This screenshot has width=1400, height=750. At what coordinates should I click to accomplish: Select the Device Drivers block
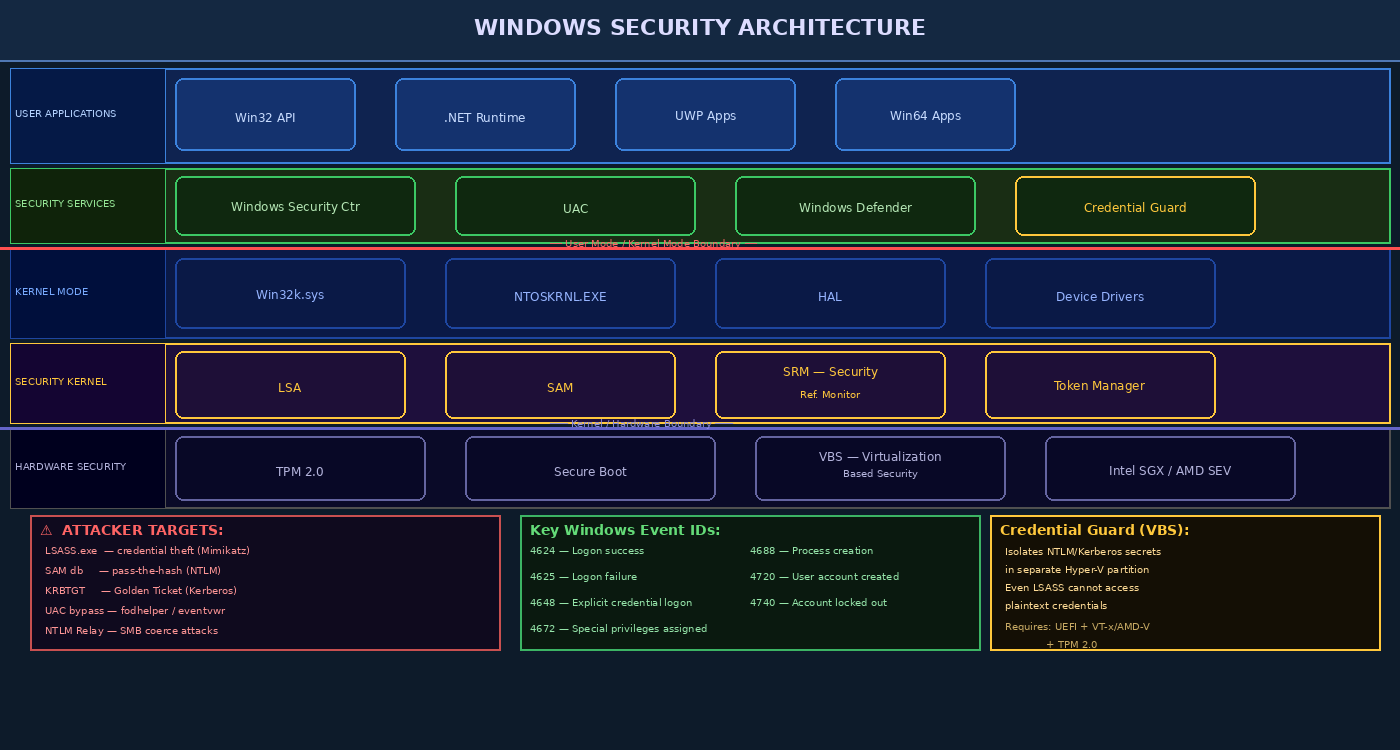(1100, 293)
